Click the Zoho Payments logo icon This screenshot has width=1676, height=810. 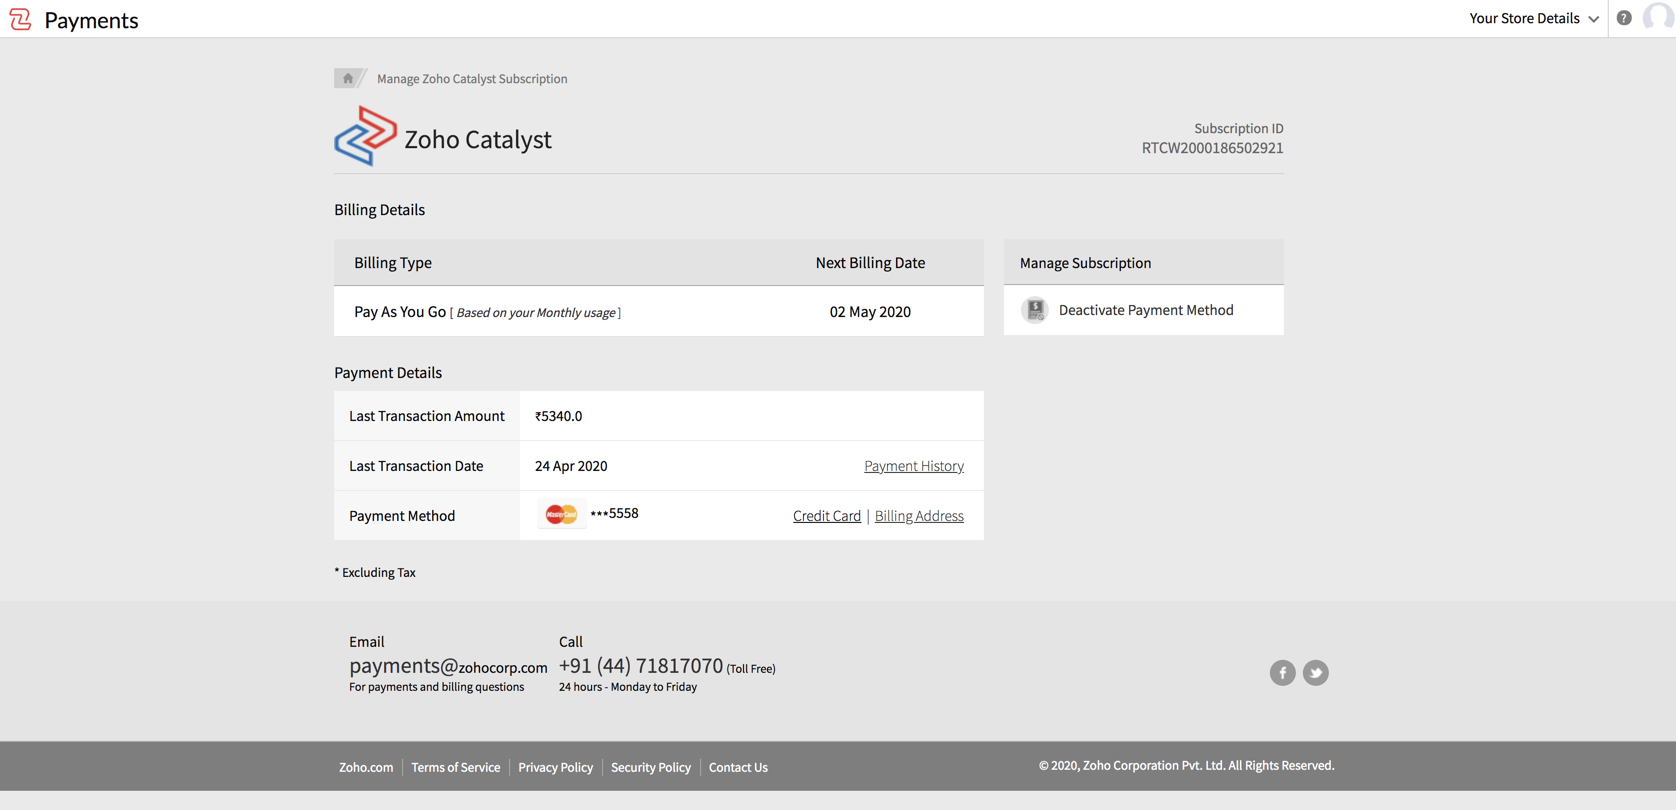click(20, 19)
